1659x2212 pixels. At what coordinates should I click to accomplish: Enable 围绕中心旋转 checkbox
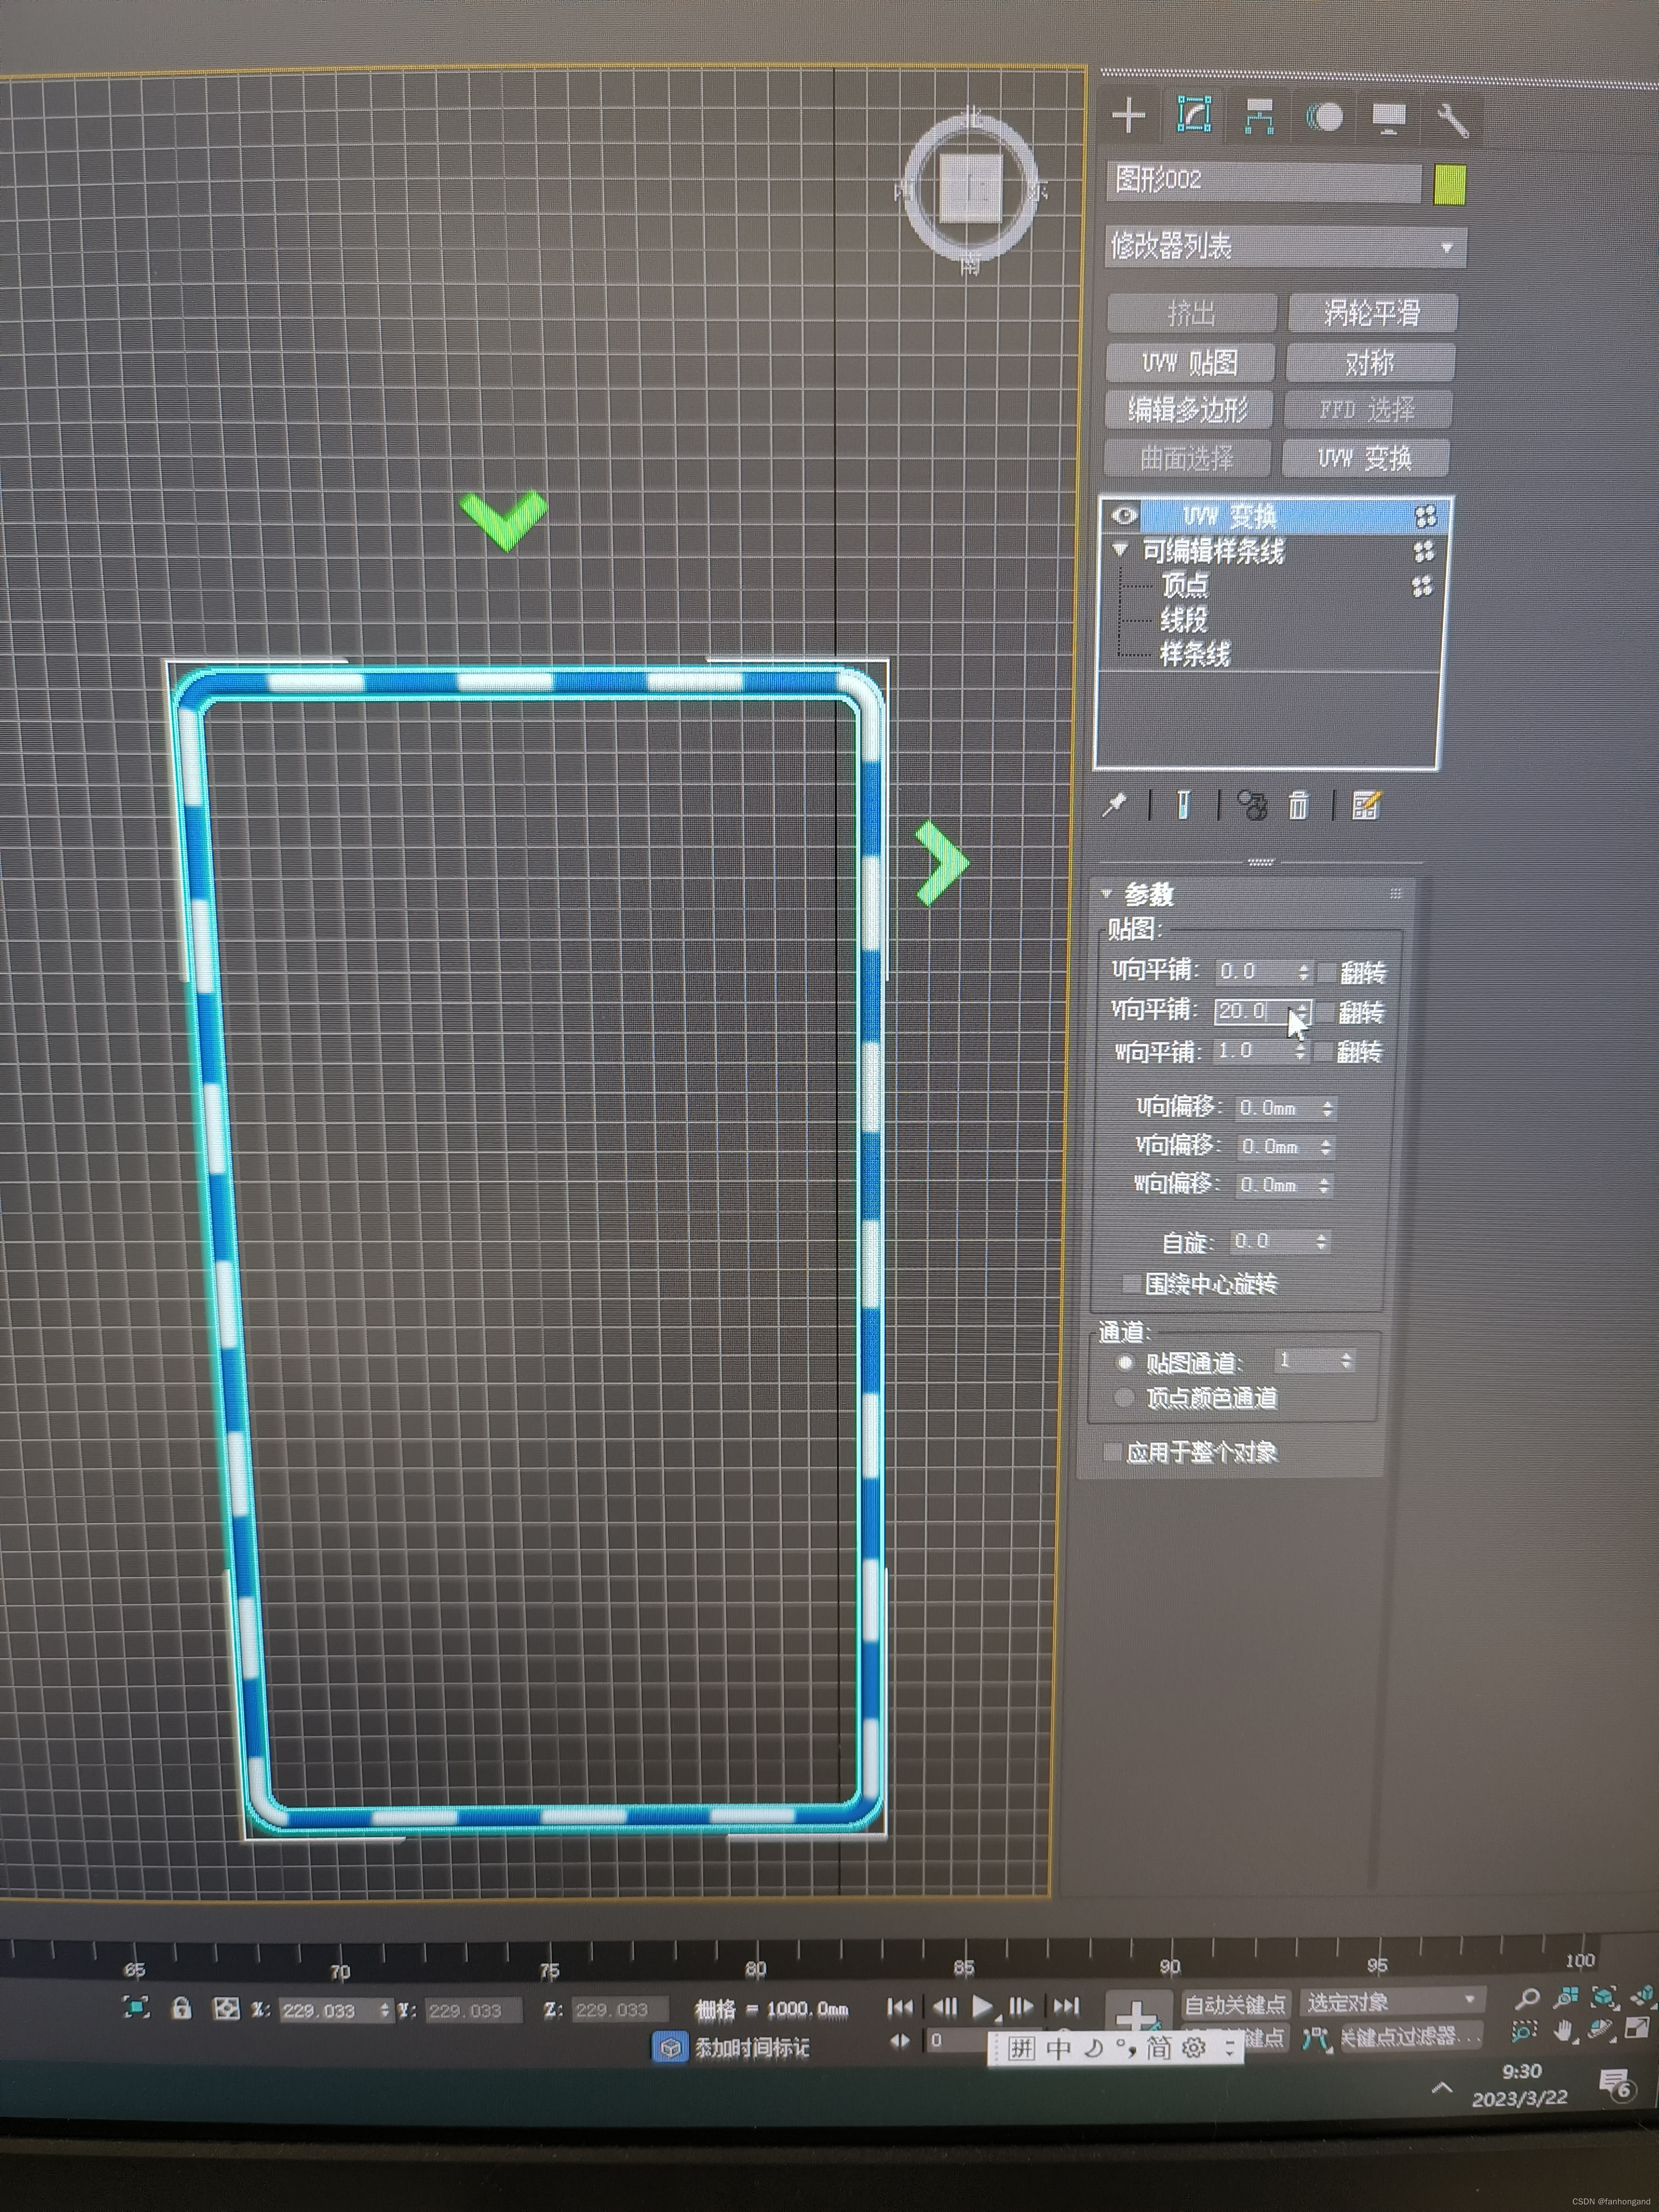pyautogui.click(x=1132, y=1283)
